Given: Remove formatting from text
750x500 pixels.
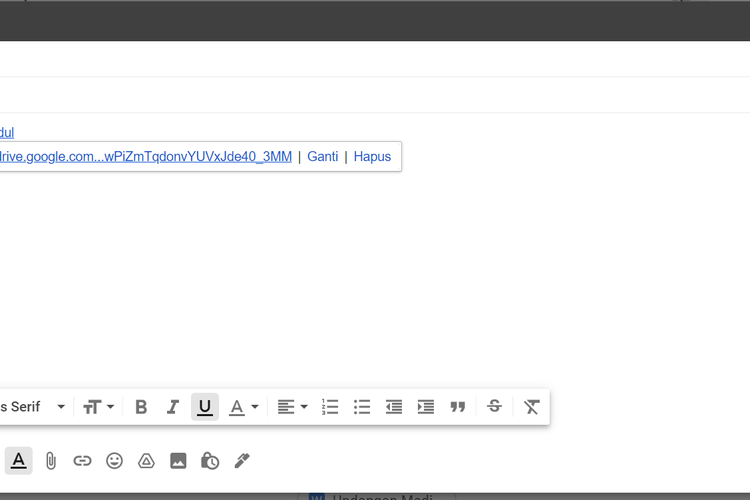Looking at the screenshot, I should point(532,407).
